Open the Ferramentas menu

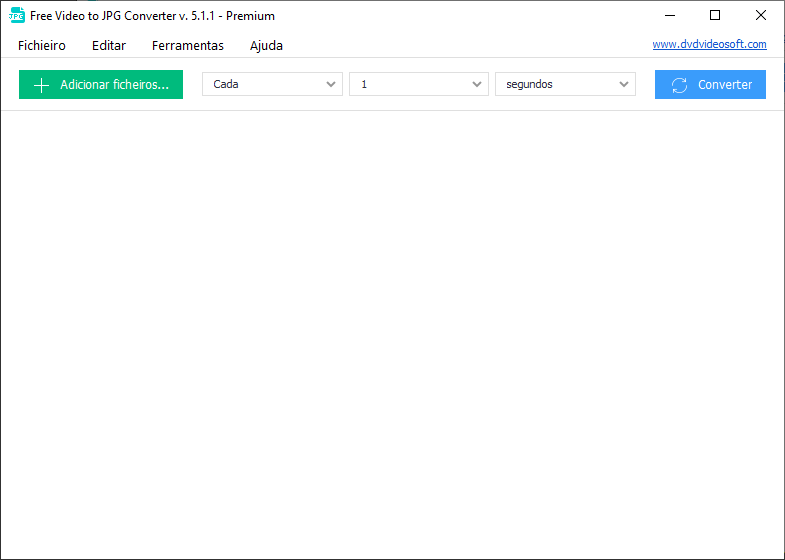tap(188, 46)
